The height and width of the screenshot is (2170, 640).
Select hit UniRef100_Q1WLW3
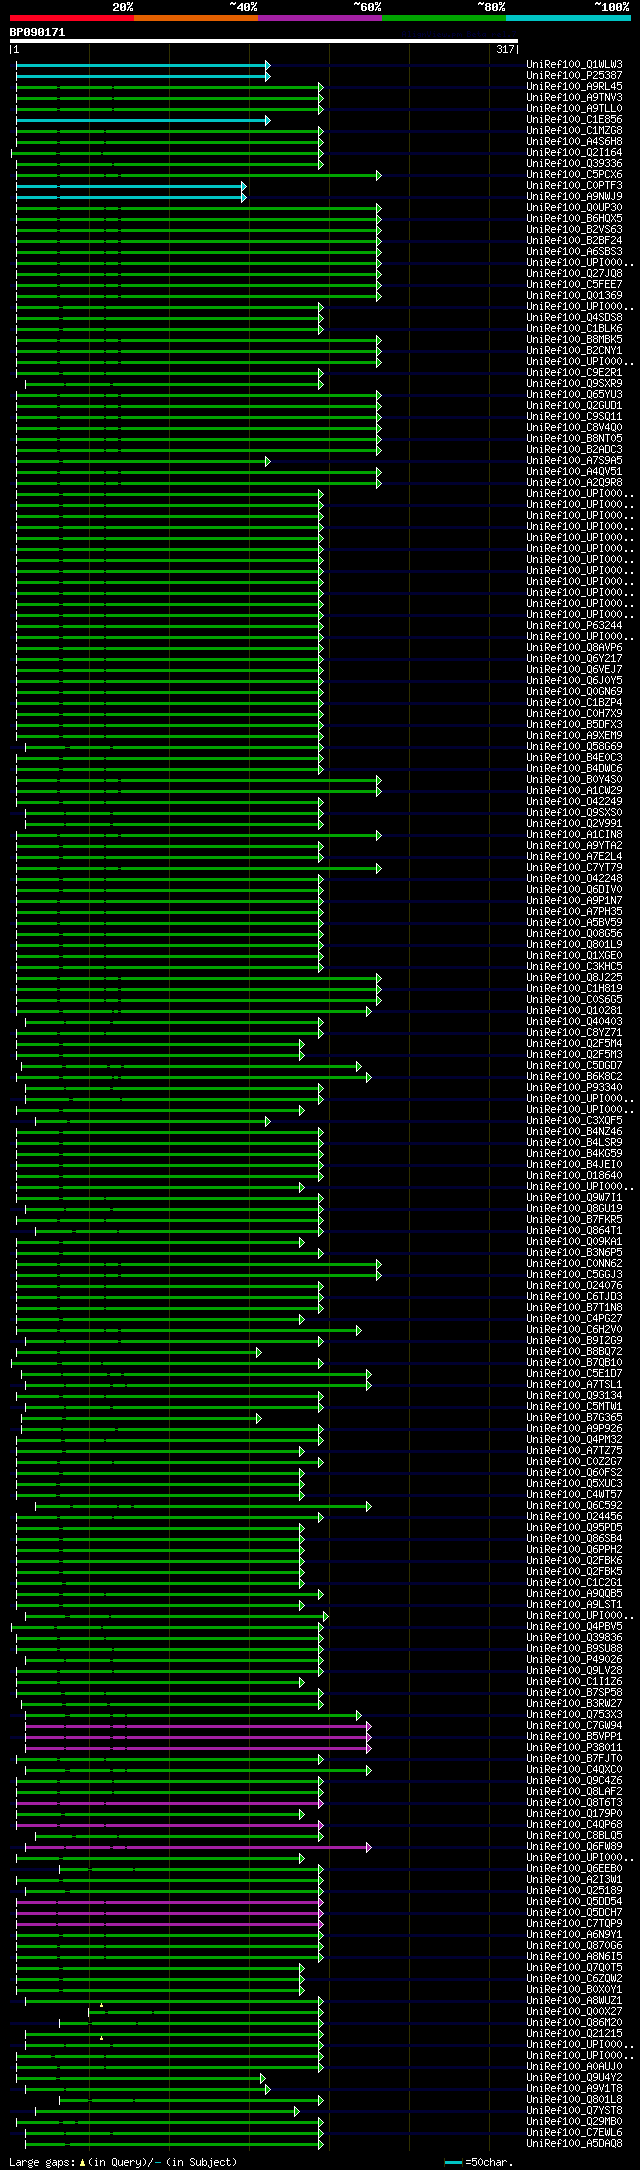[574, 65]
